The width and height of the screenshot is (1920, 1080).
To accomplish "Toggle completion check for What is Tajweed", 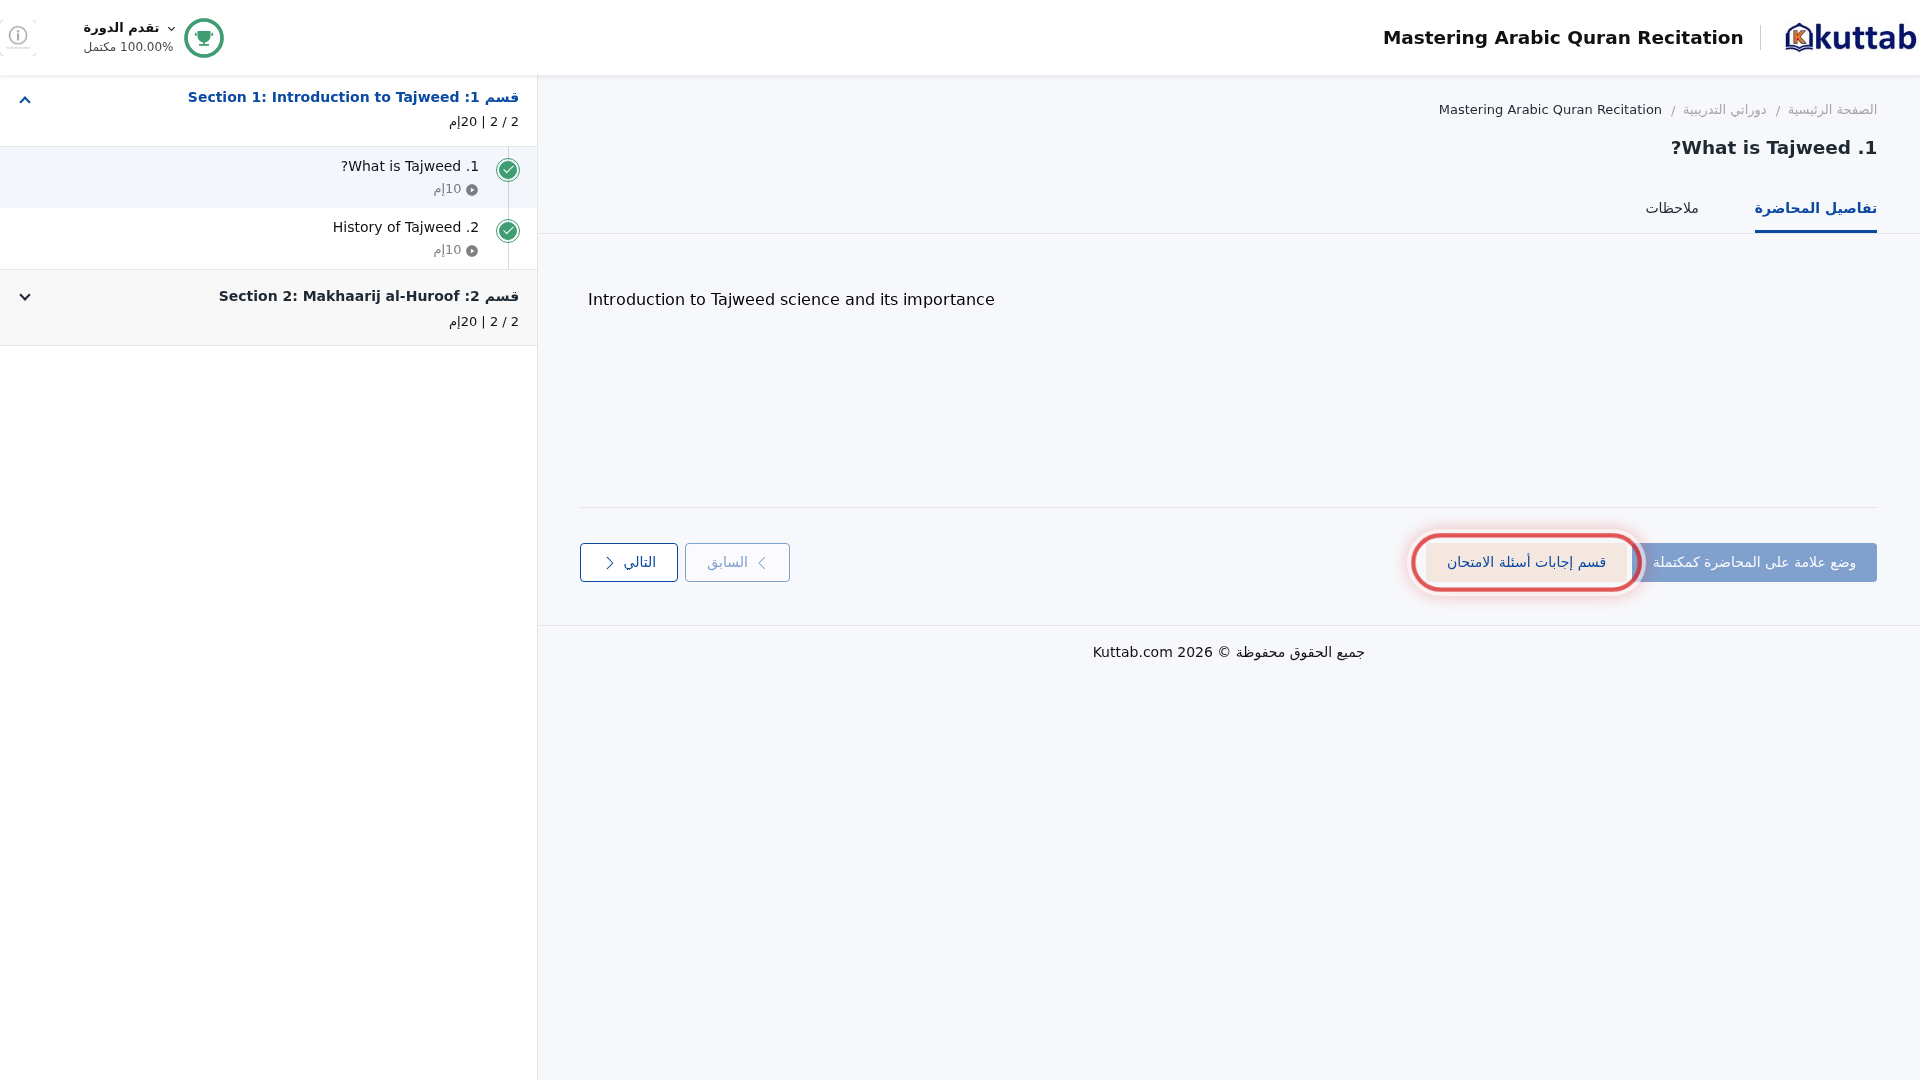I will pyautogui.click(x=508, y=170).
